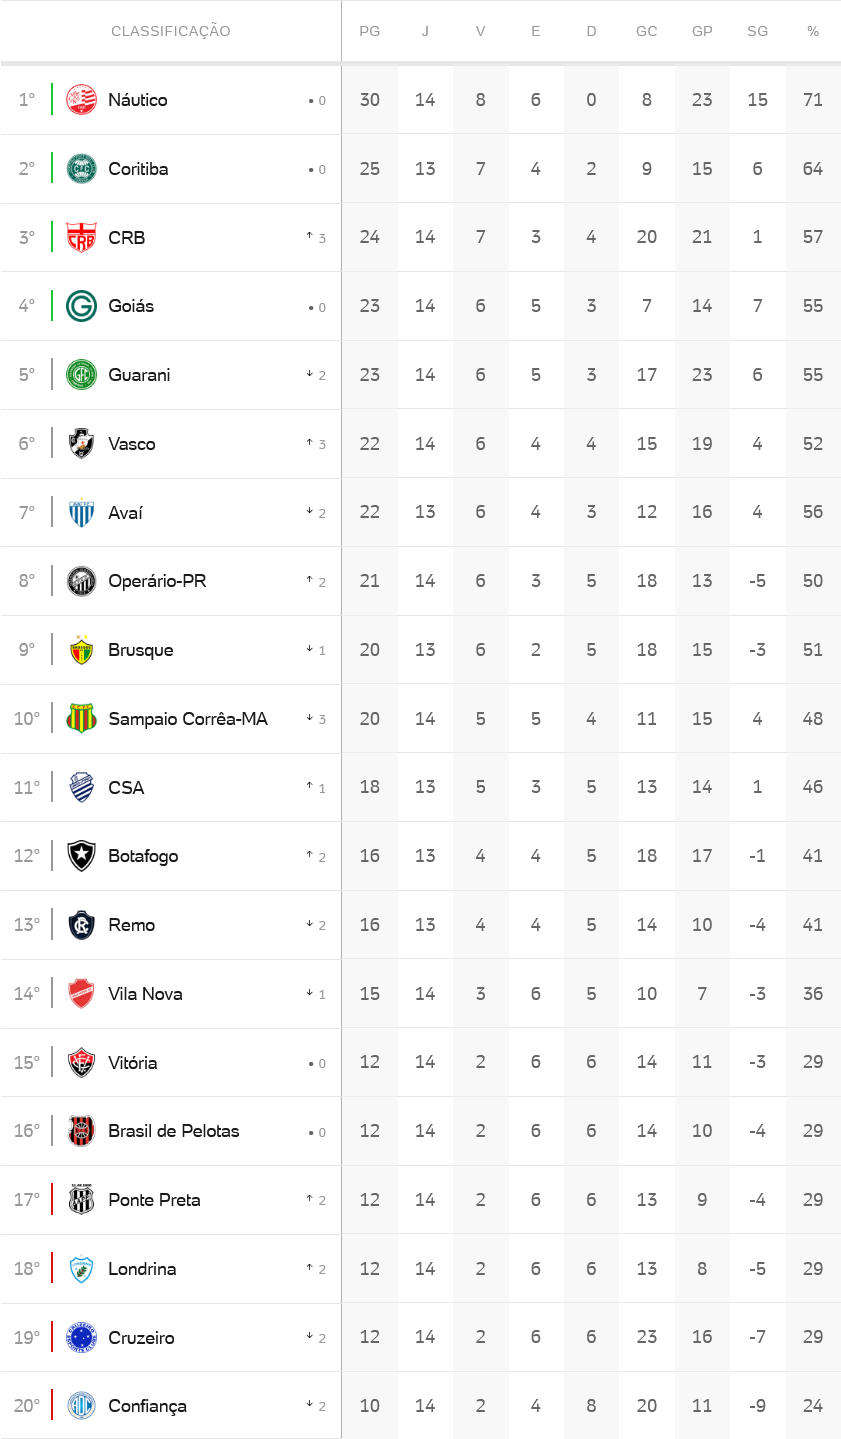Click the Sampaio Corrêa-MA striped badge
The height and width of the screenshot is (1439, 841).
(x=81, y=719)
